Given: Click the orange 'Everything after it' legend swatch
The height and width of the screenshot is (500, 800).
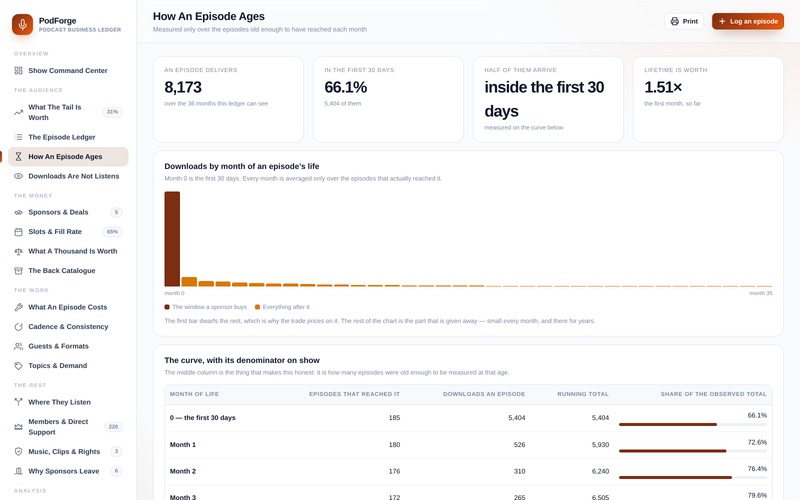Looking at the screenshot, I should [x=257, y=307].
